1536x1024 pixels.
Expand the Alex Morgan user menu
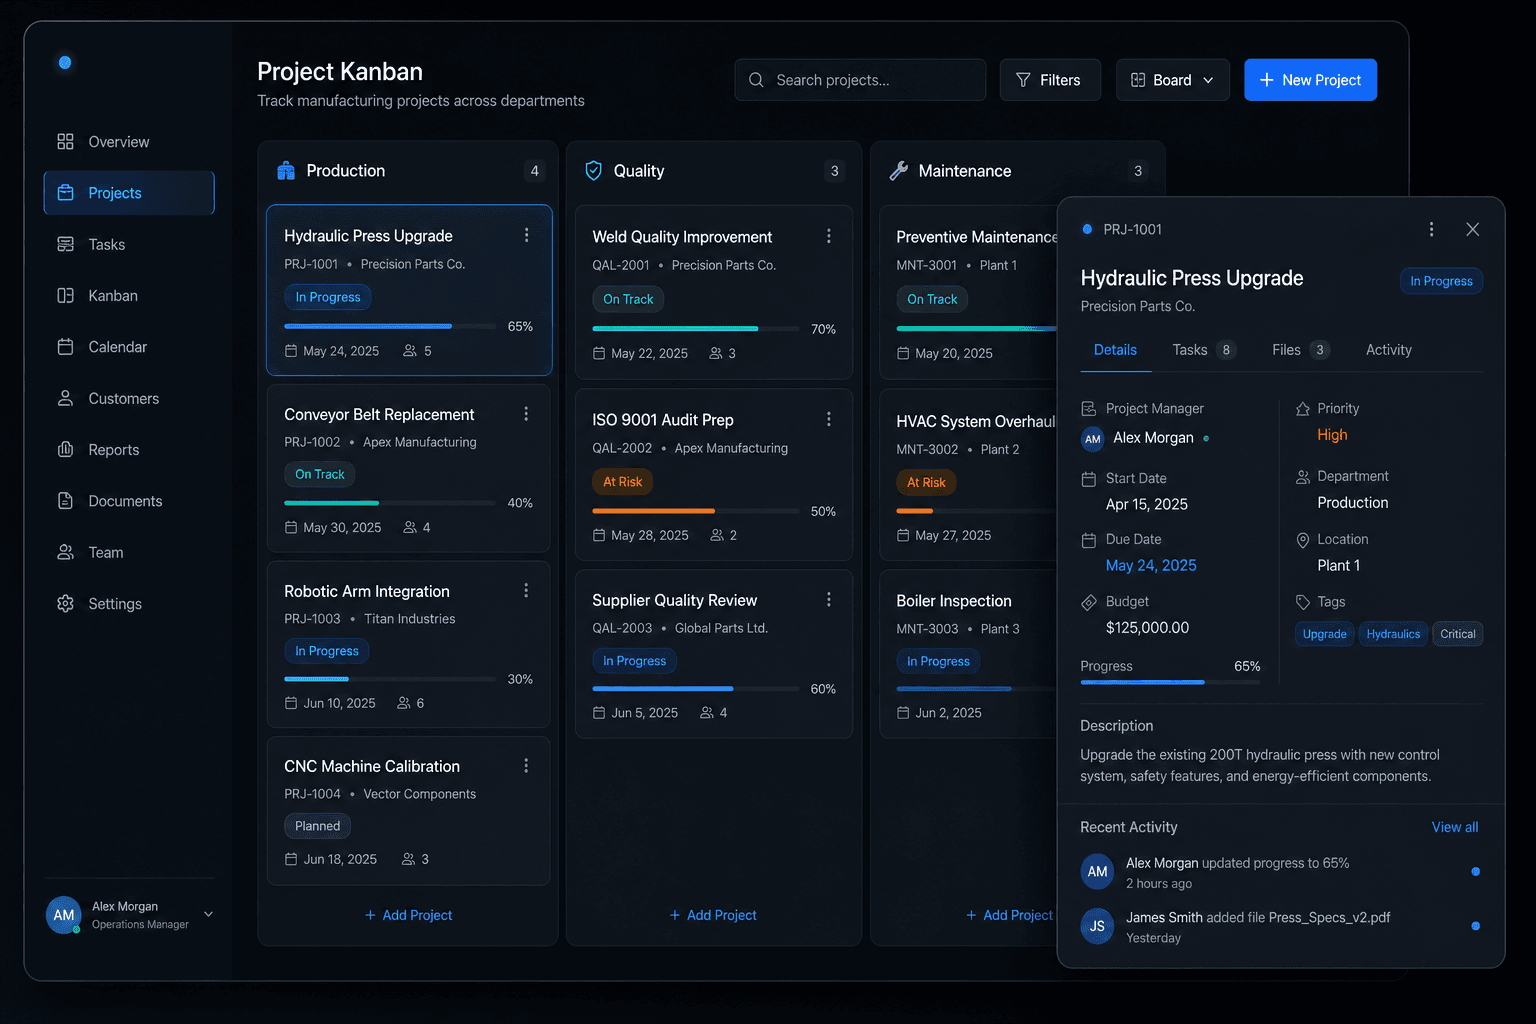pos(209,914)
